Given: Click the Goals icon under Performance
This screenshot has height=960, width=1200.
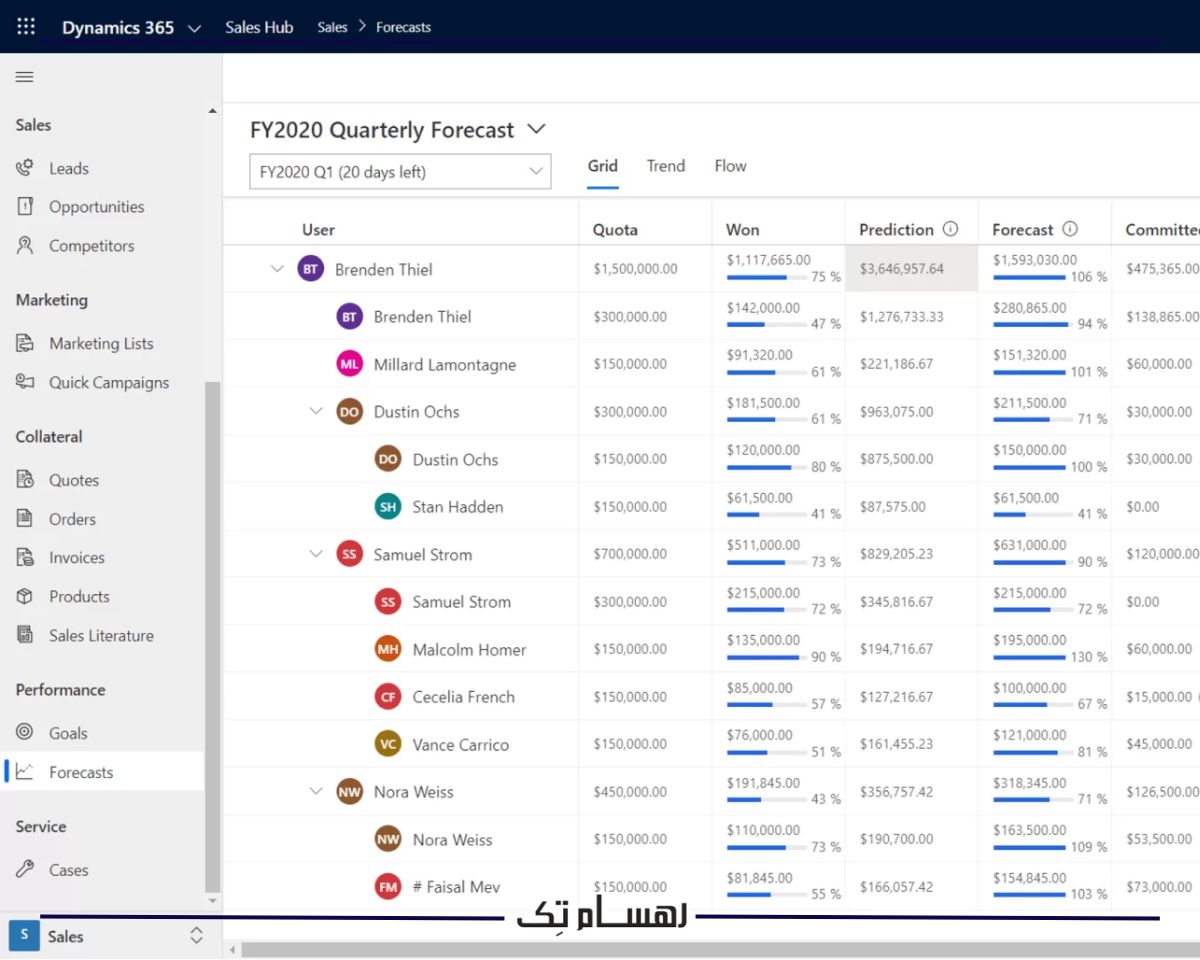Looking at the screenshot, I should (x=24, y=732).
